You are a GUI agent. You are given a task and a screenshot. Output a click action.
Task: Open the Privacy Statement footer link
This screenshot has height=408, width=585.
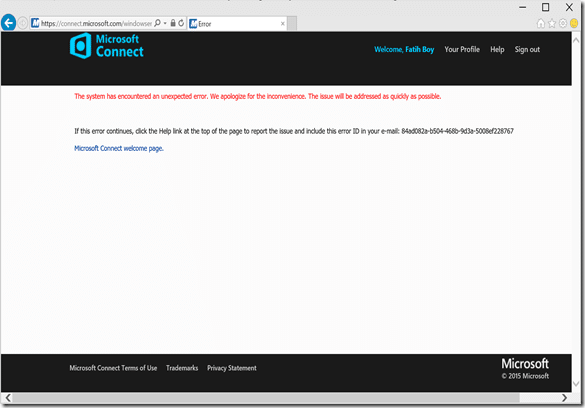coord(232,368)
